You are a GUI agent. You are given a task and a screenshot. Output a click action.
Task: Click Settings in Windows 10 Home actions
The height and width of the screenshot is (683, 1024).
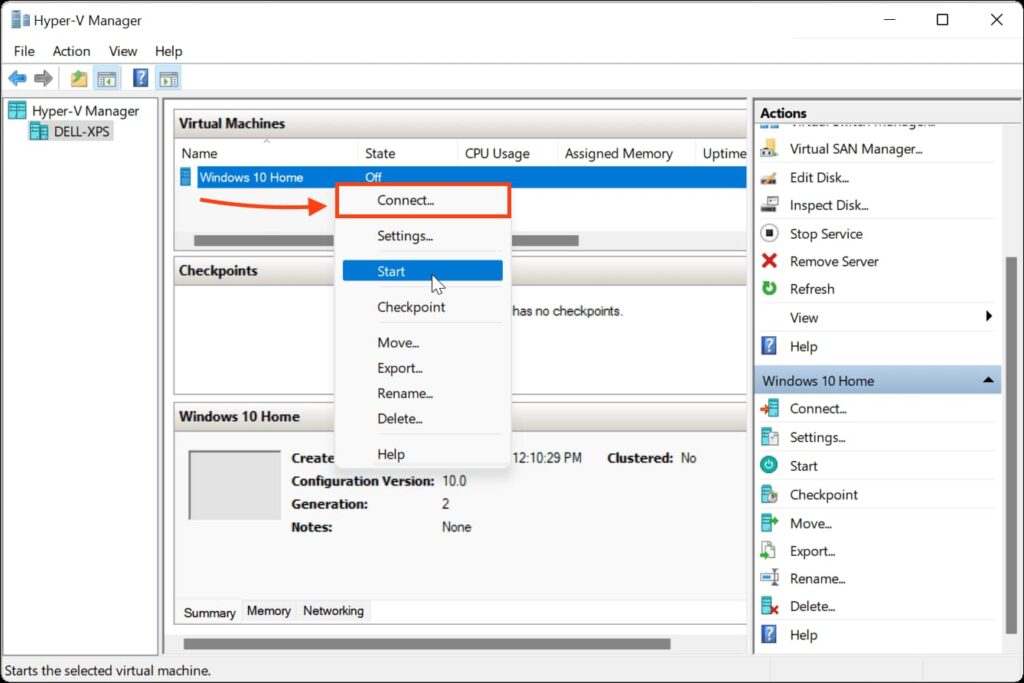(x=817, y=437)
